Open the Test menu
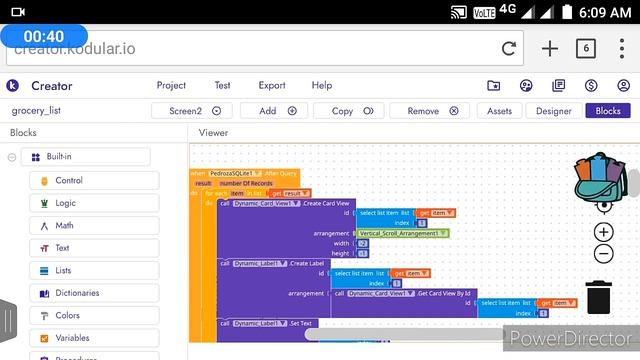Image resolution: width=640 pixels, height=360 pixels. click(x=222, y=85)
